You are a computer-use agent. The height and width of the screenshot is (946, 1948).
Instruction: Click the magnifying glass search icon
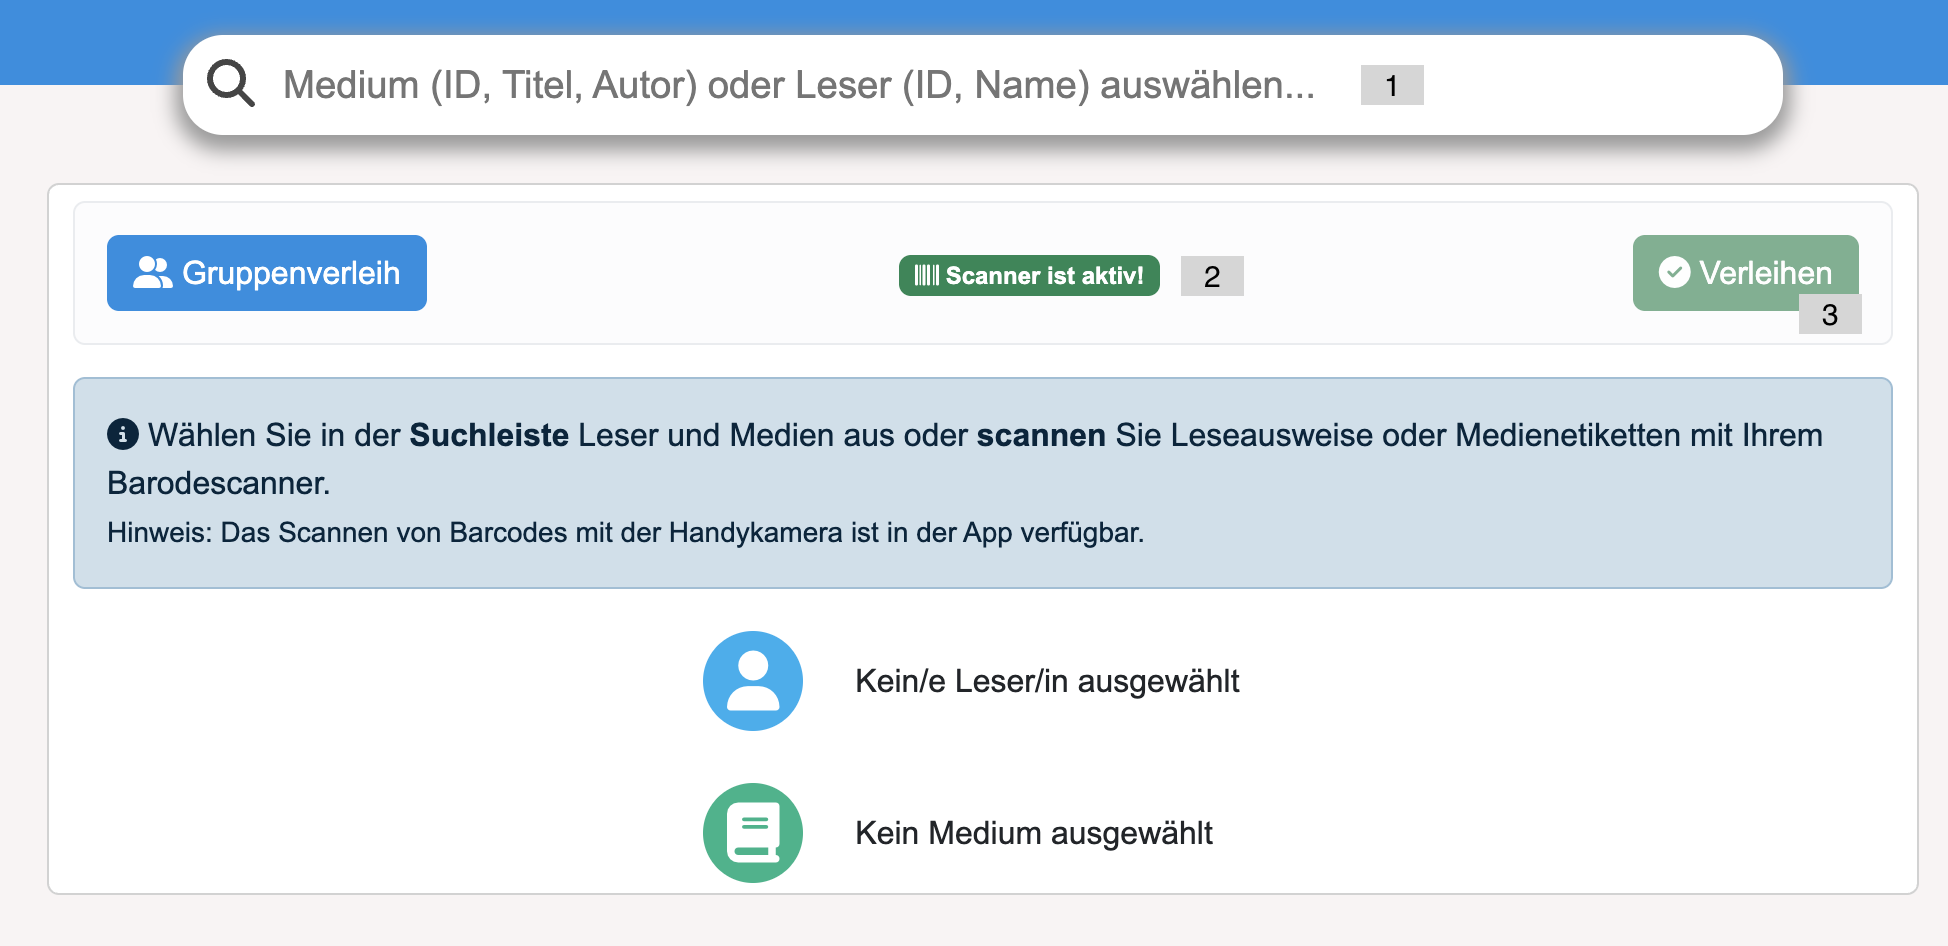click(231, 84)
